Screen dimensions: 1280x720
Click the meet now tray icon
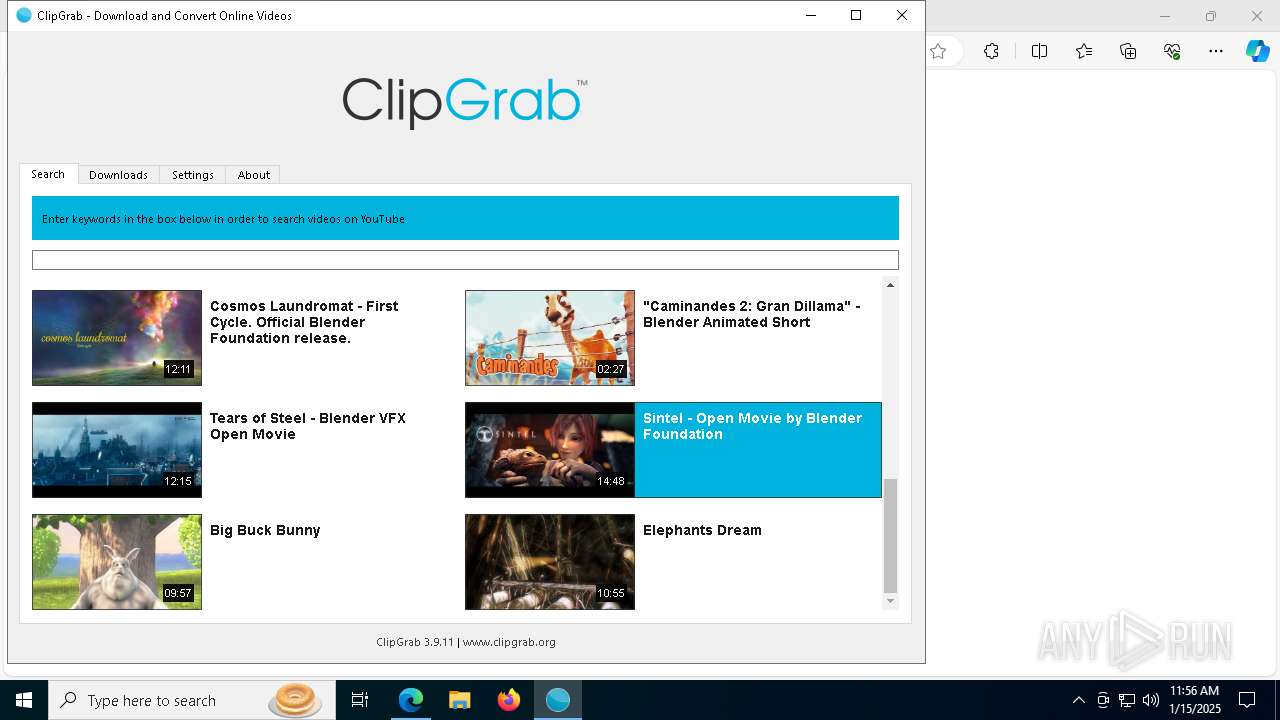point(1103,700)
